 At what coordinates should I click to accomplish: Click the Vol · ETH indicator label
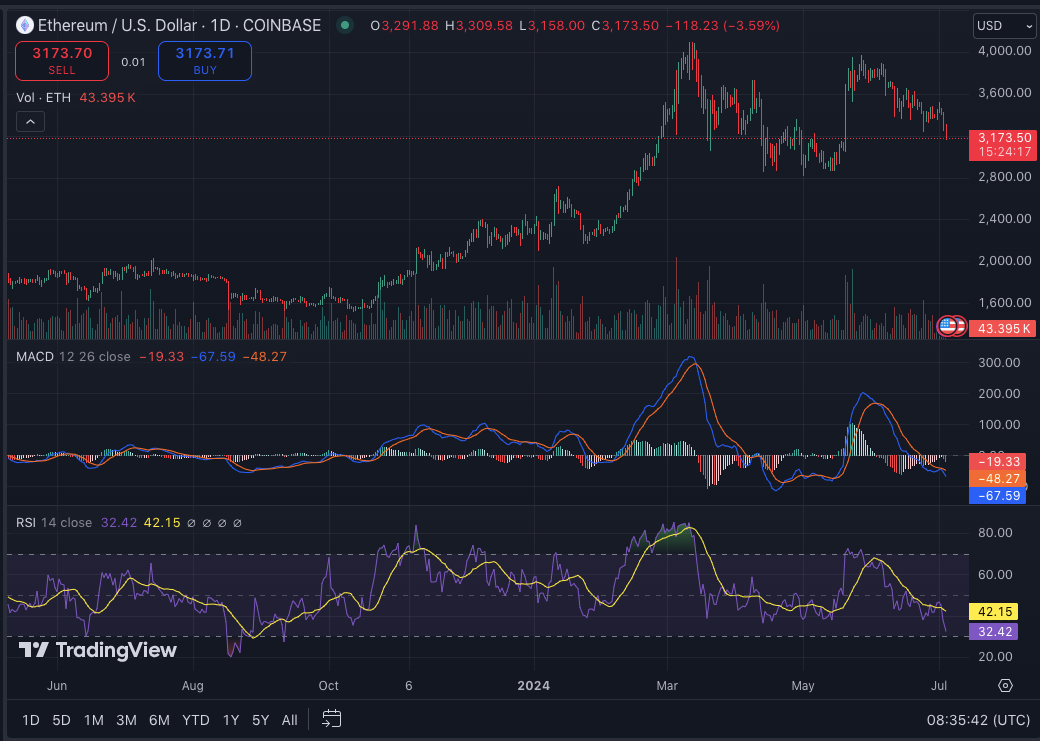tap(44, 98)
